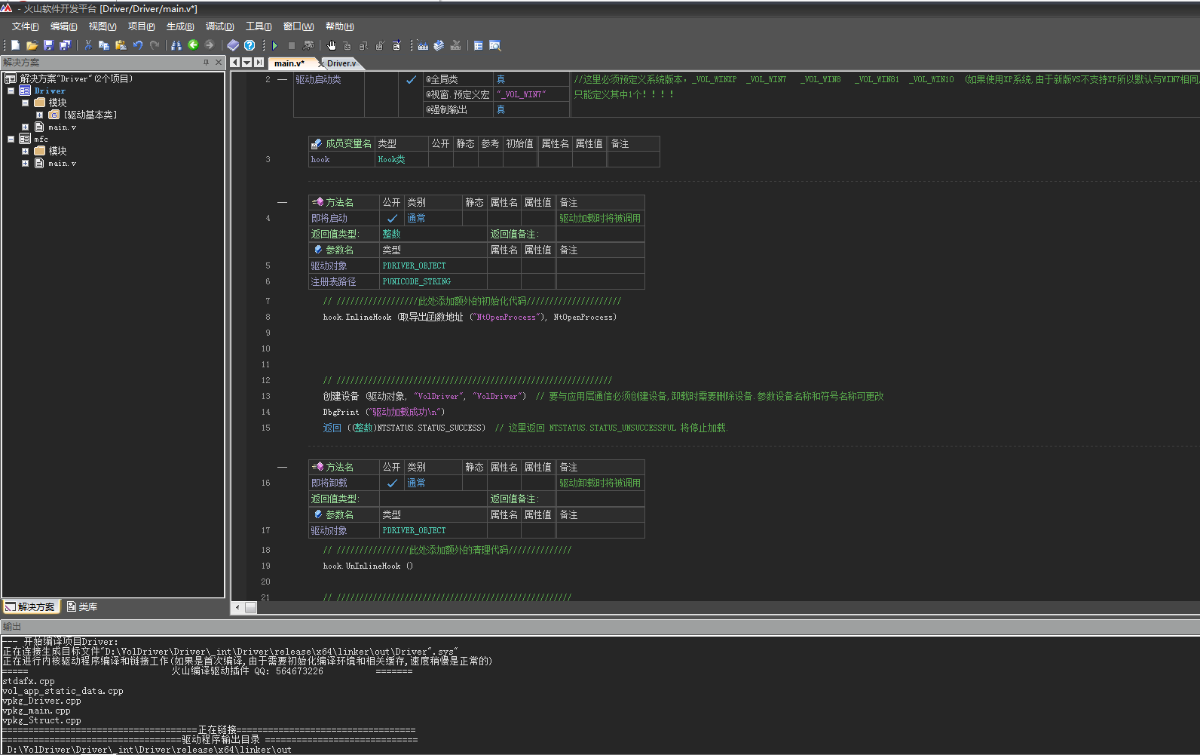Viewport: 1200px width, 755px height.
Task: Click the stop square toolbar icon
Action: pyautogui.click(x=292, y=45)
